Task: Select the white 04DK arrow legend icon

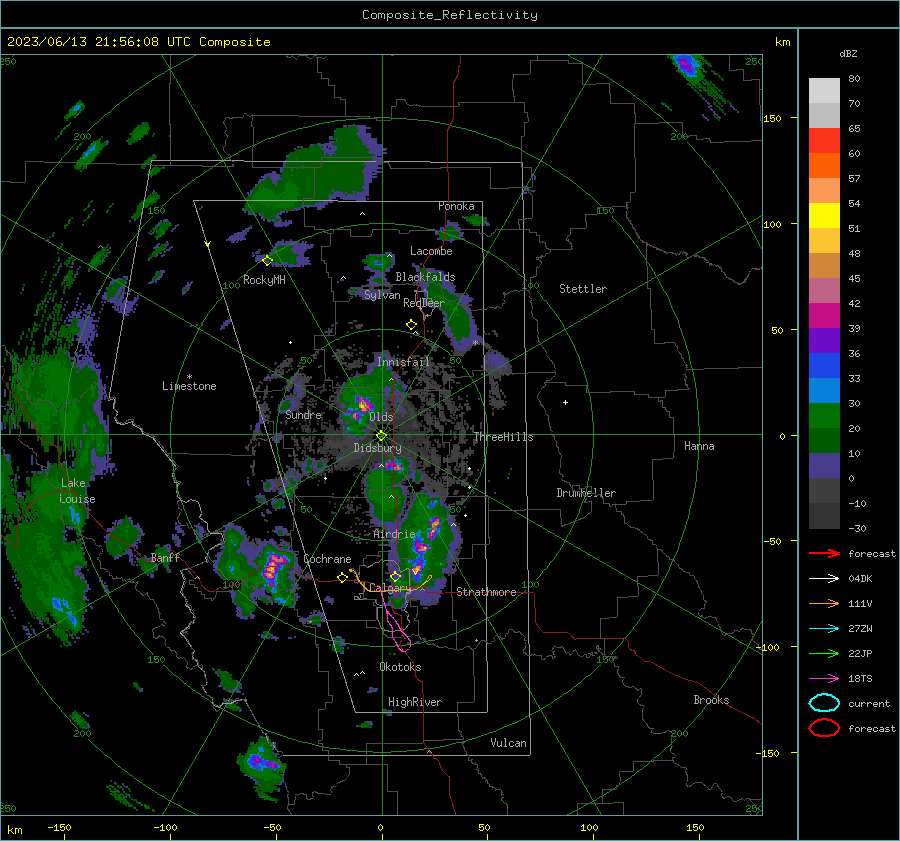Action: coord(824,579)
